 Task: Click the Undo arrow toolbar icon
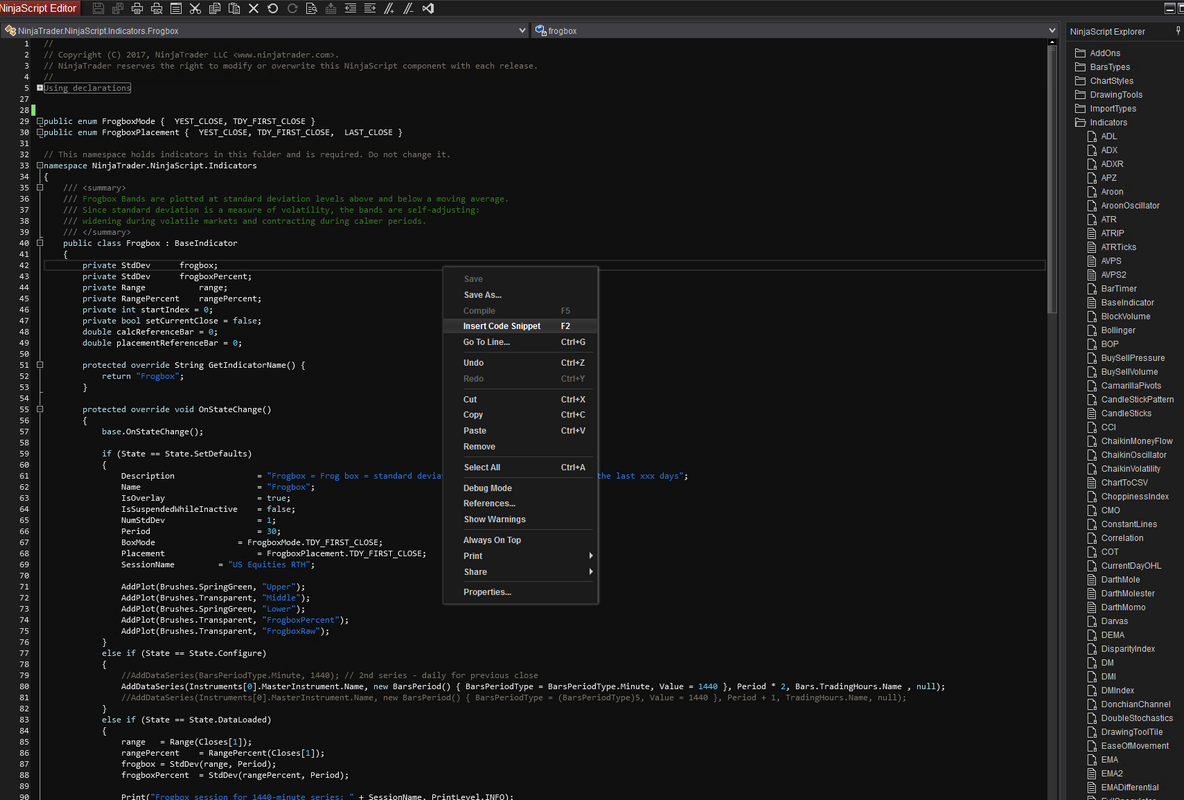click(273, 9)
